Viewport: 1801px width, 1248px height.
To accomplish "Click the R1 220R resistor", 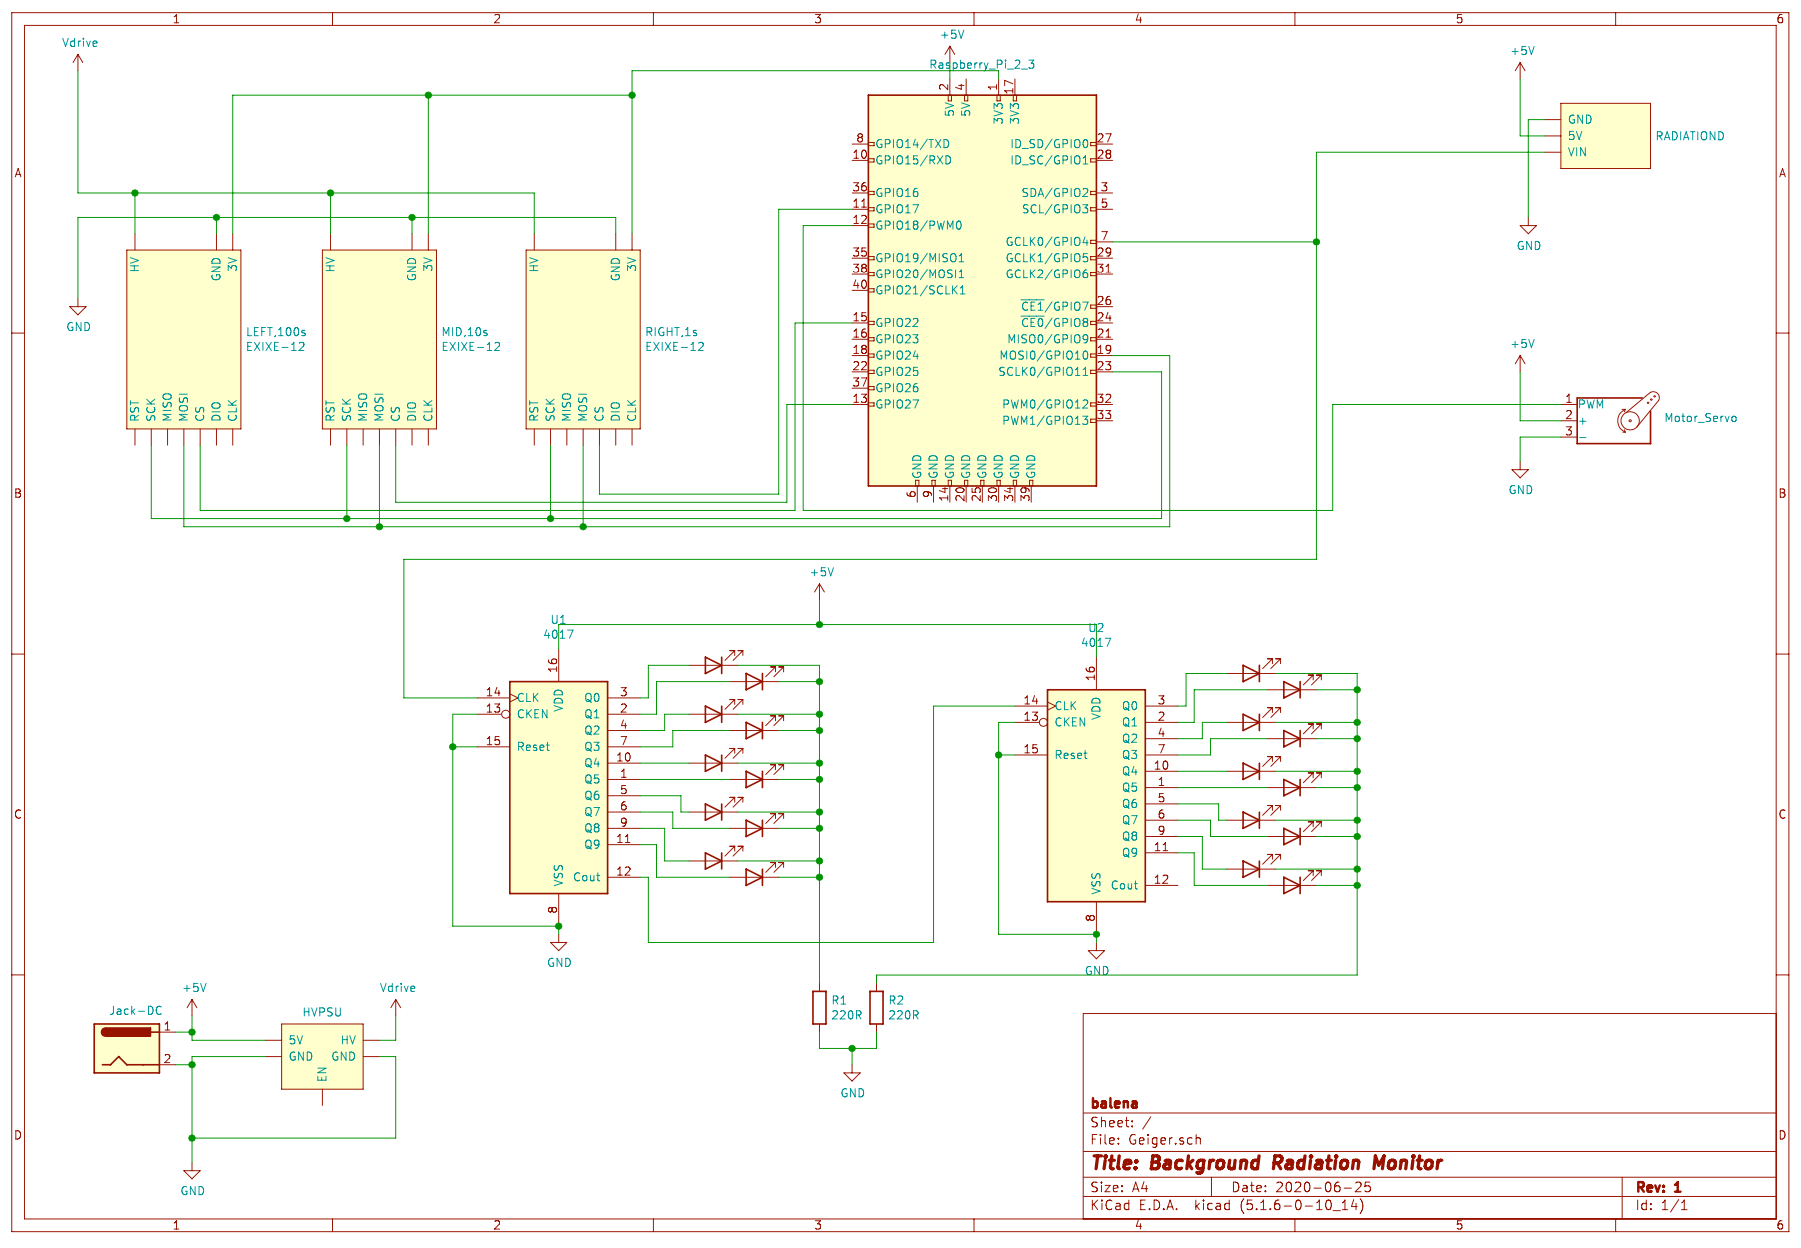I will pyautogui.click(x=819, y=1007).
